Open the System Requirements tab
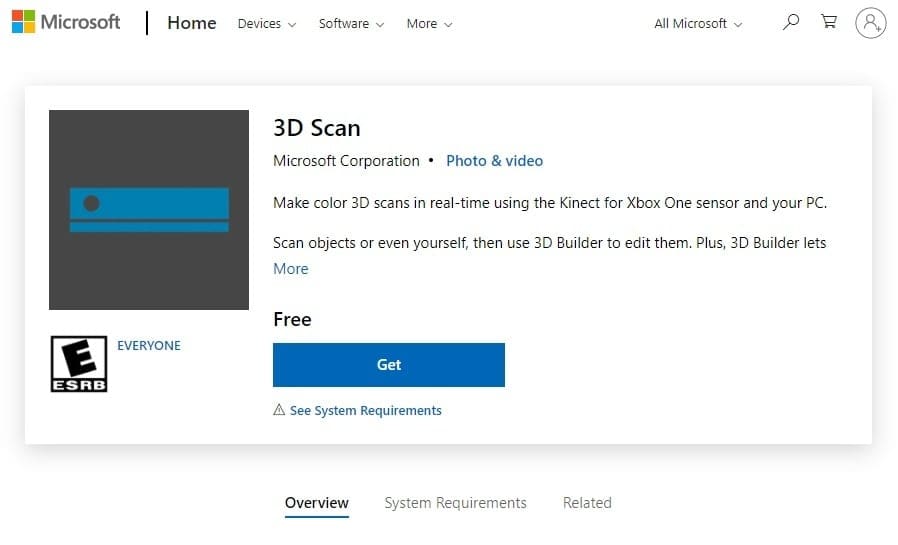This screenshot has height=545, width=898. [455, 503]
